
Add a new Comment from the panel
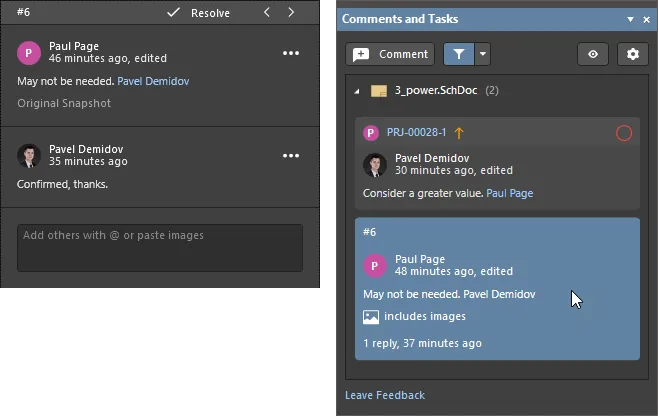coord(390,54)
